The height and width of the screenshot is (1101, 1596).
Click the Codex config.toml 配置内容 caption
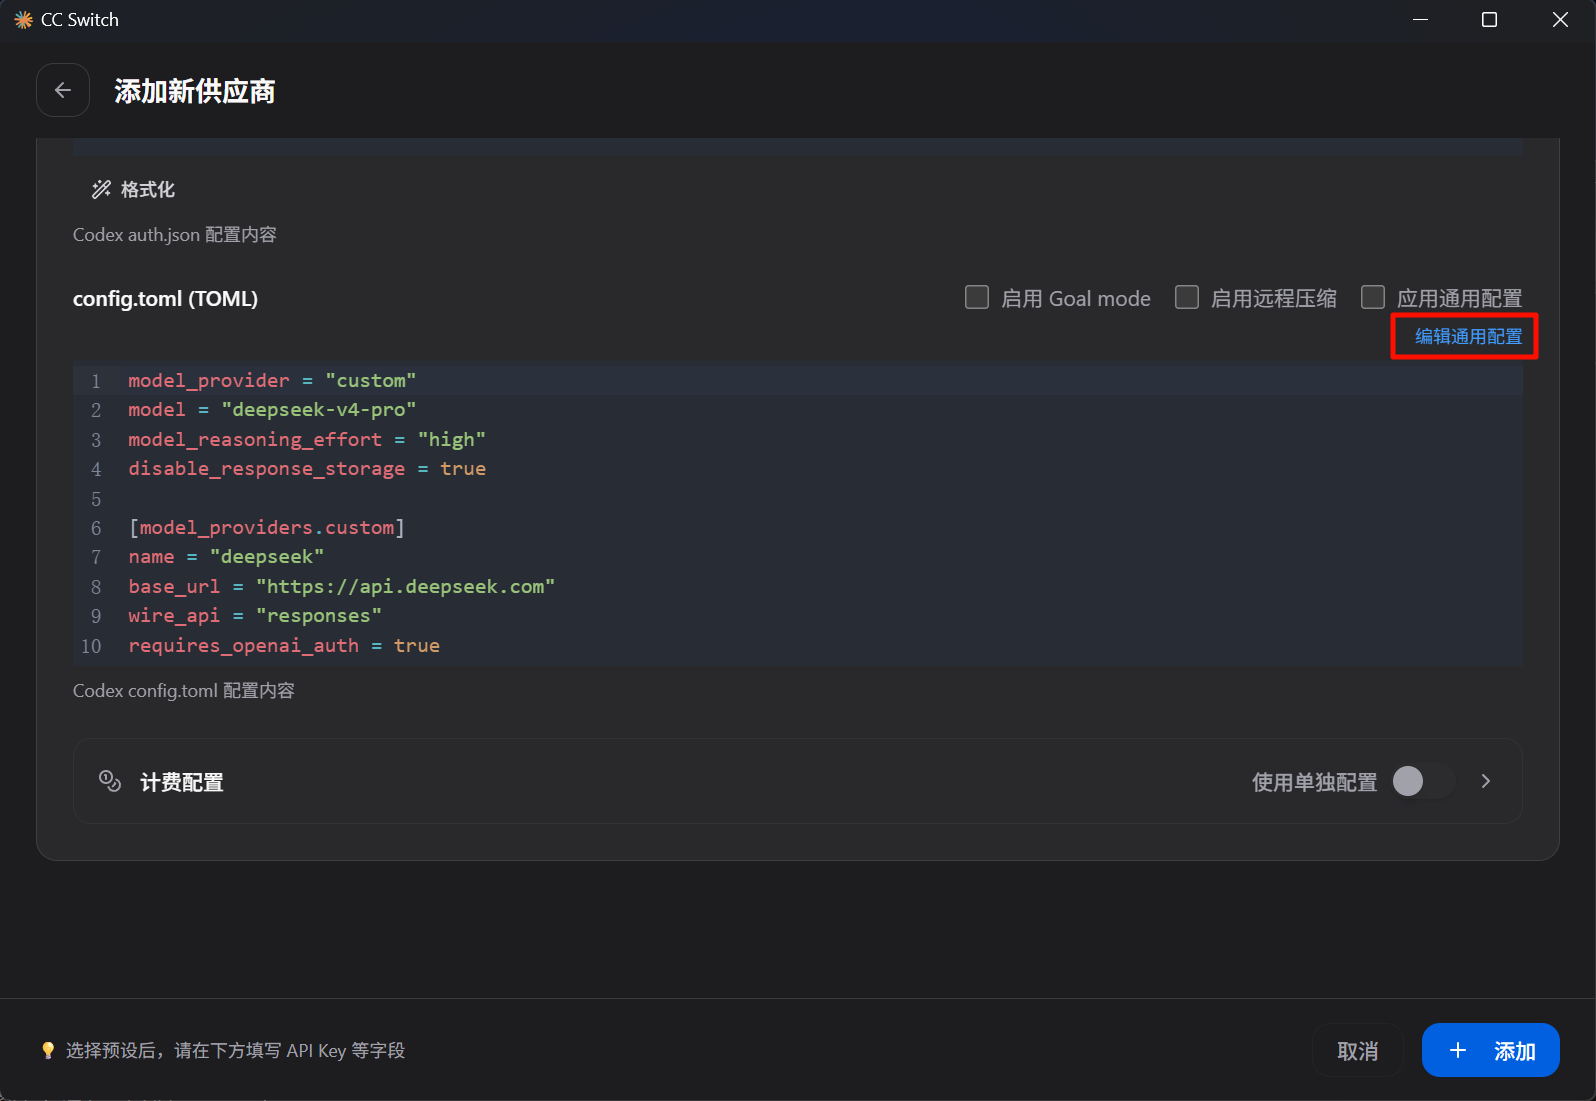184,690
